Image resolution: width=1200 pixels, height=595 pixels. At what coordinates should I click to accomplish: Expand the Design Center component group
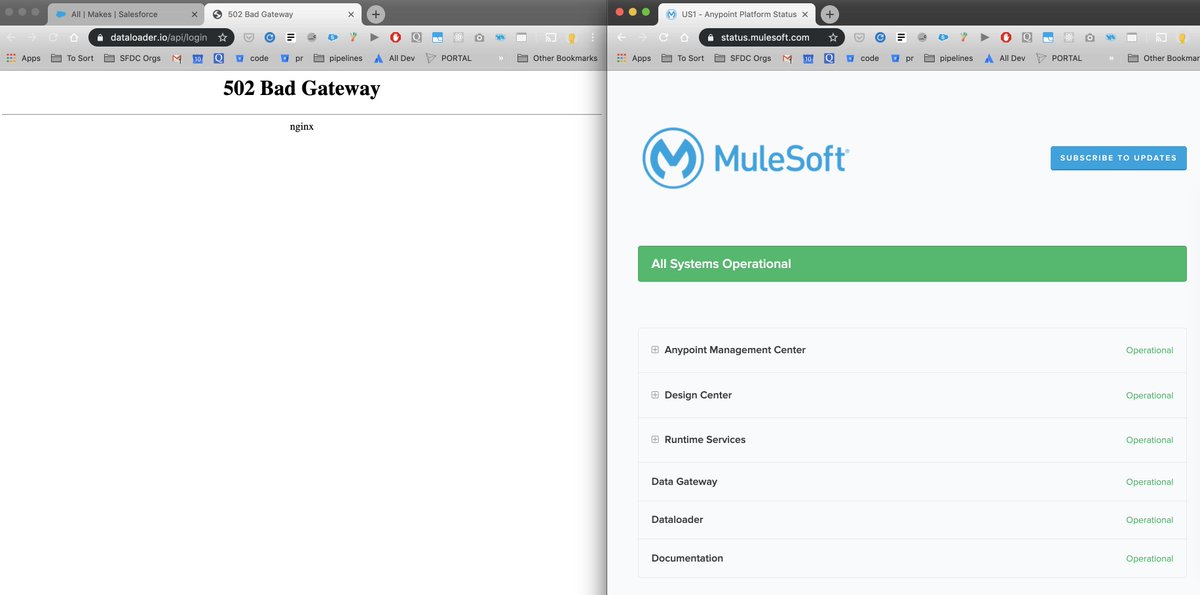(655, 395)
